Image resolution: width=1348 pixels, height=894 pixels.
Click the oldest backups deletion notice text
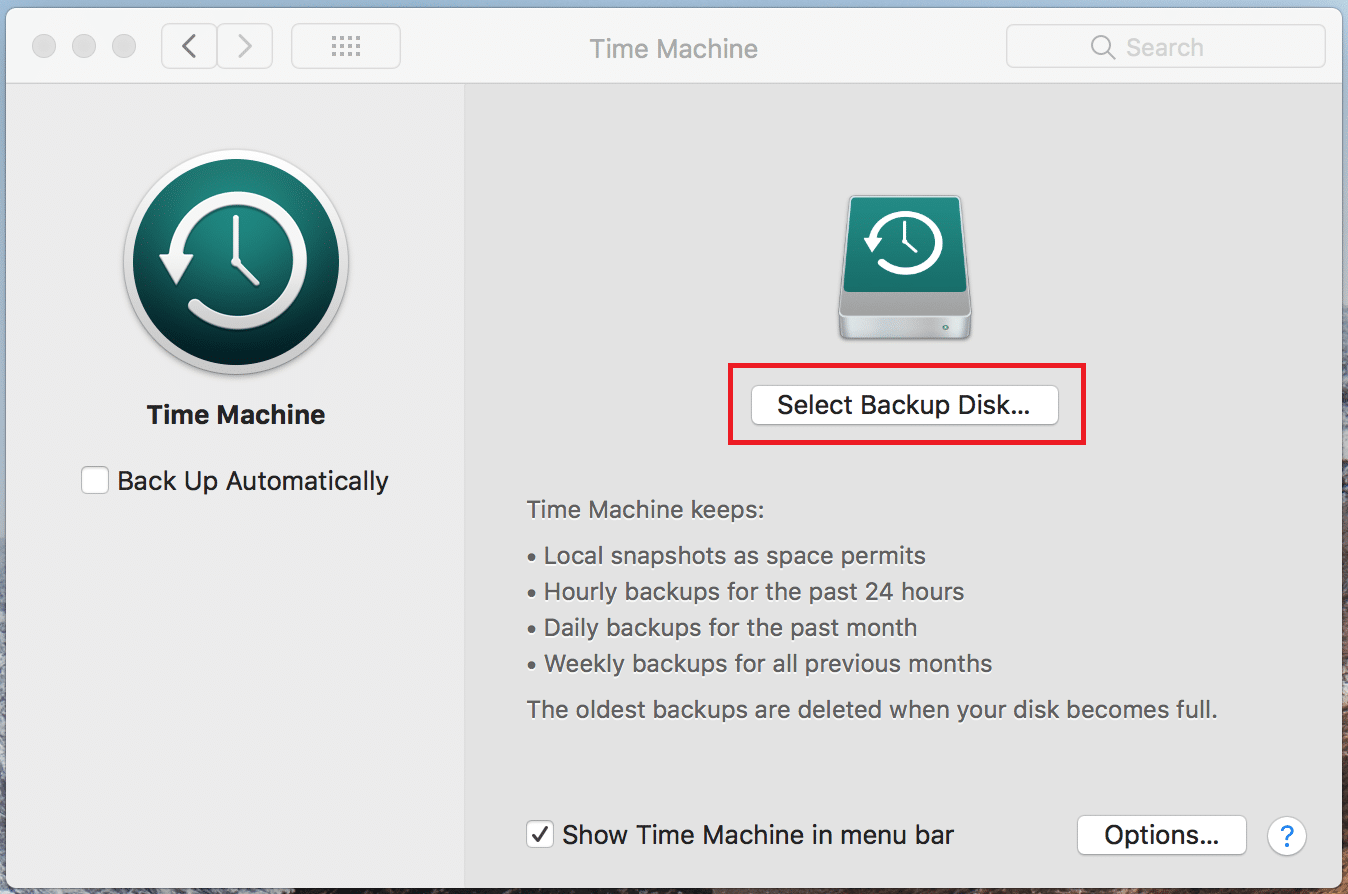870,709
